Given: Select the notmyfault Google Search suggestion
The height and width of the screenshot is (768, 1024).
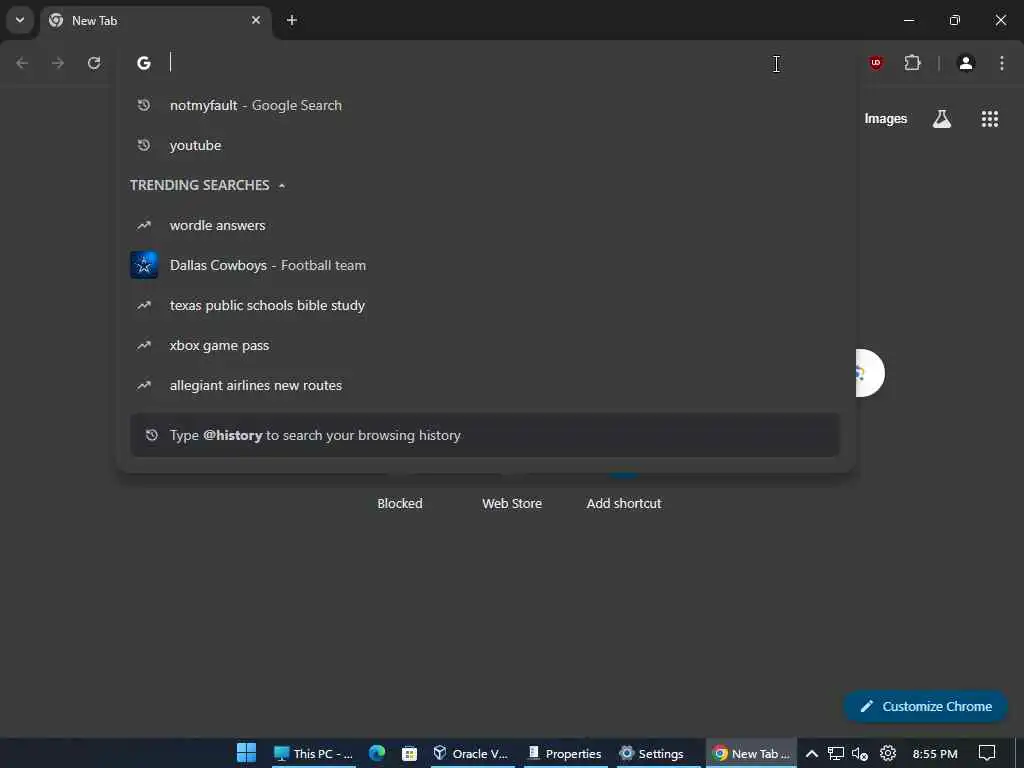Looking at the screenshot, I should click(x=486, y=105).
